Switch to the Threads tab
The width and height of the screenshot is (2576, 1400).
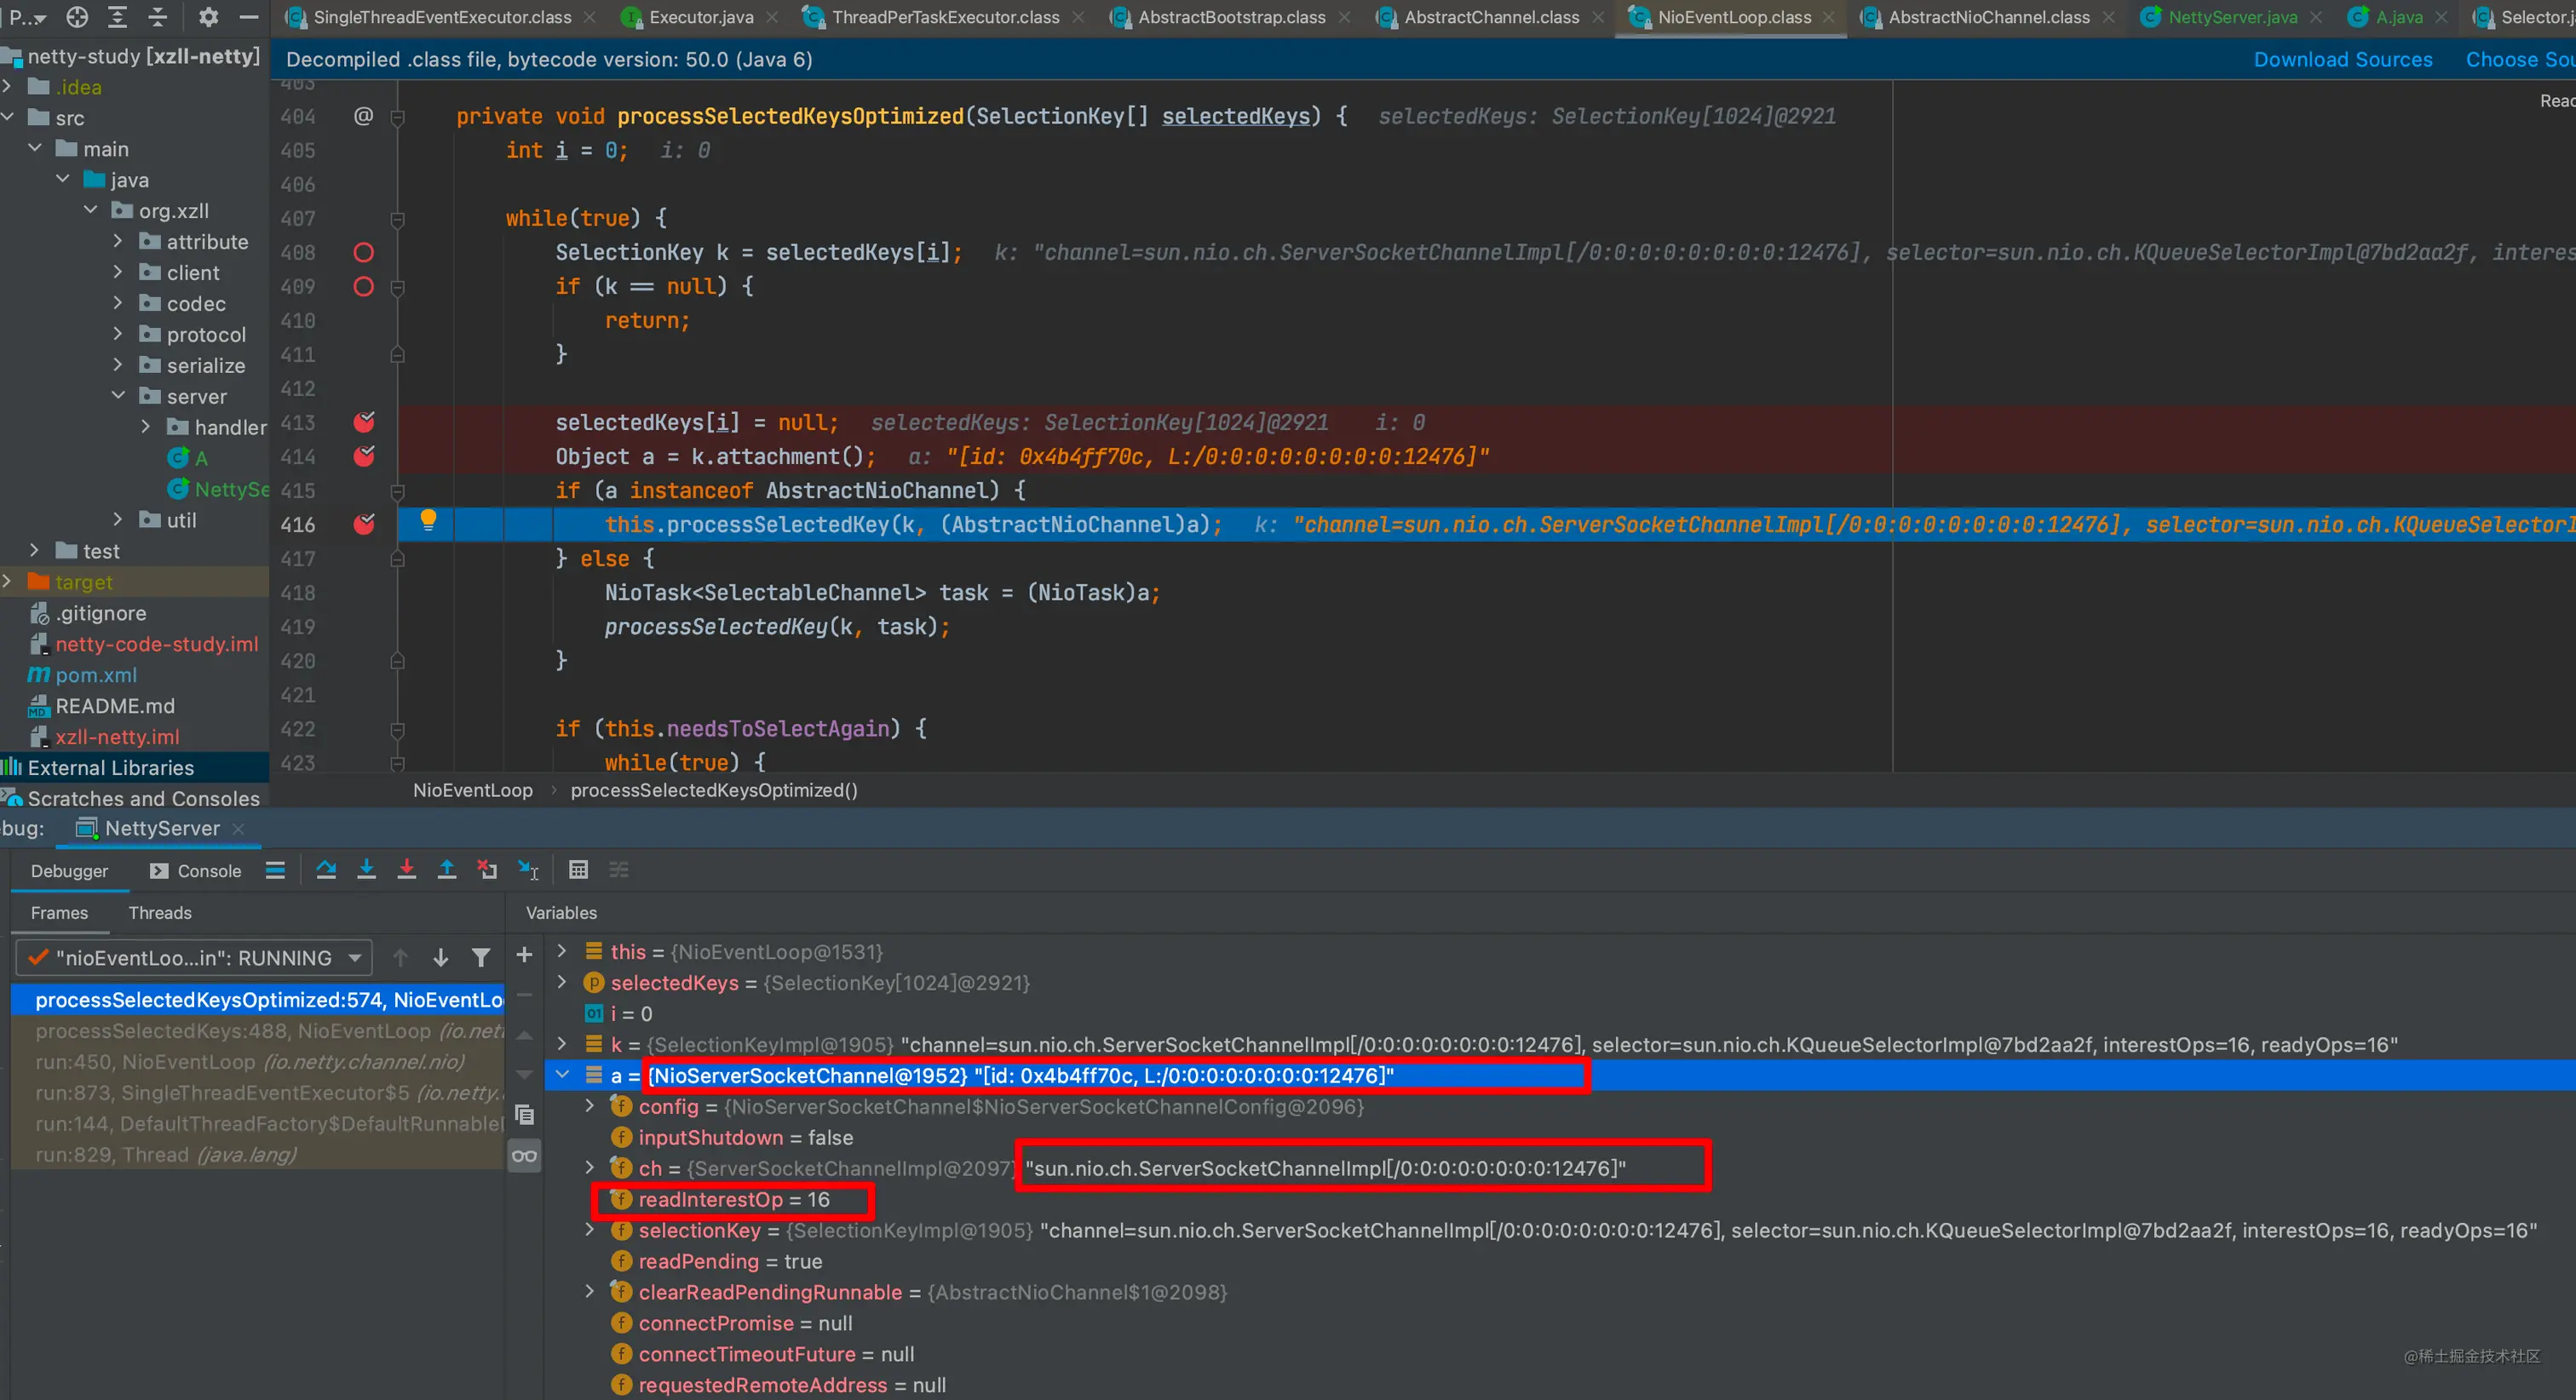(x=160, y=913)
